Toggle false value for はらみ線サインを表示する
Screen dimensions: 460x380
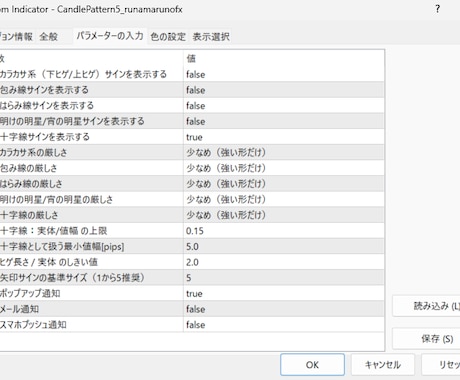(x=284, y=106)
